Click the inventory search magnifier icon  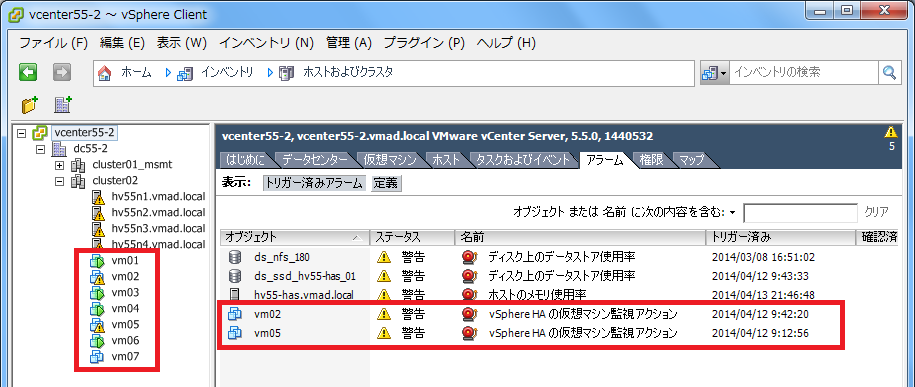[889, 72]
